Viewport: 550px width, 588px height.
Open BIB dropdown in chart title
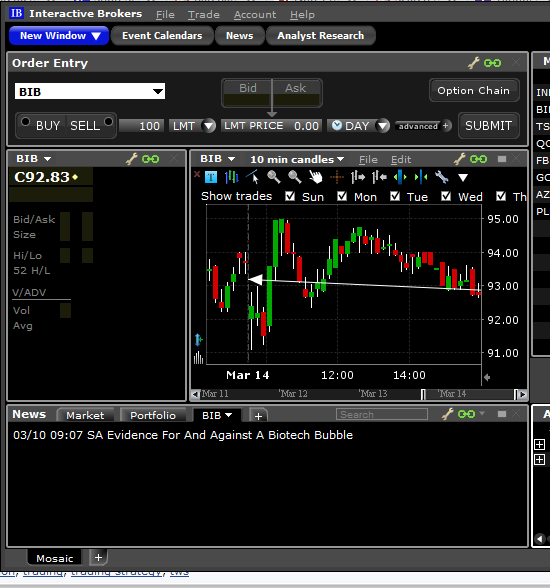click(x=231, y=159)
